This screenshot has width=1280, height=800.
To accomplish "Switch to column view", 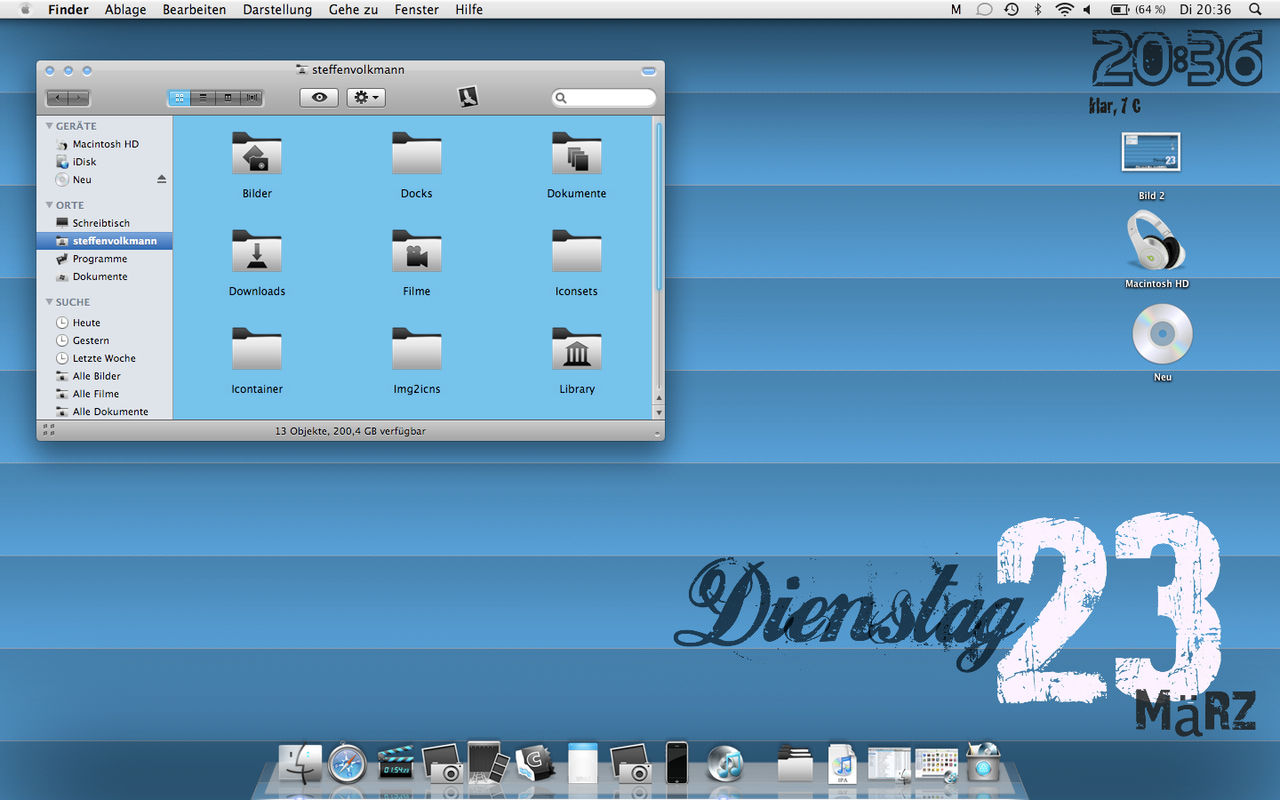I will coord(228,98).
